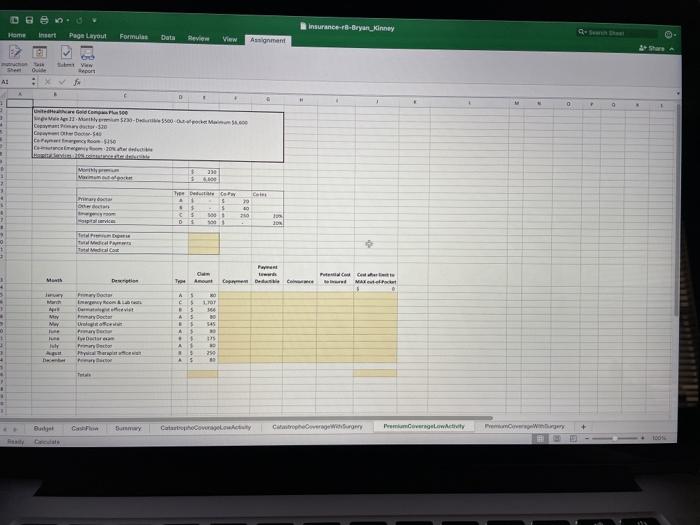Open the CatastropheCoverageLowActivity sheet tab
Screen dimensions: 700x525
206,427
